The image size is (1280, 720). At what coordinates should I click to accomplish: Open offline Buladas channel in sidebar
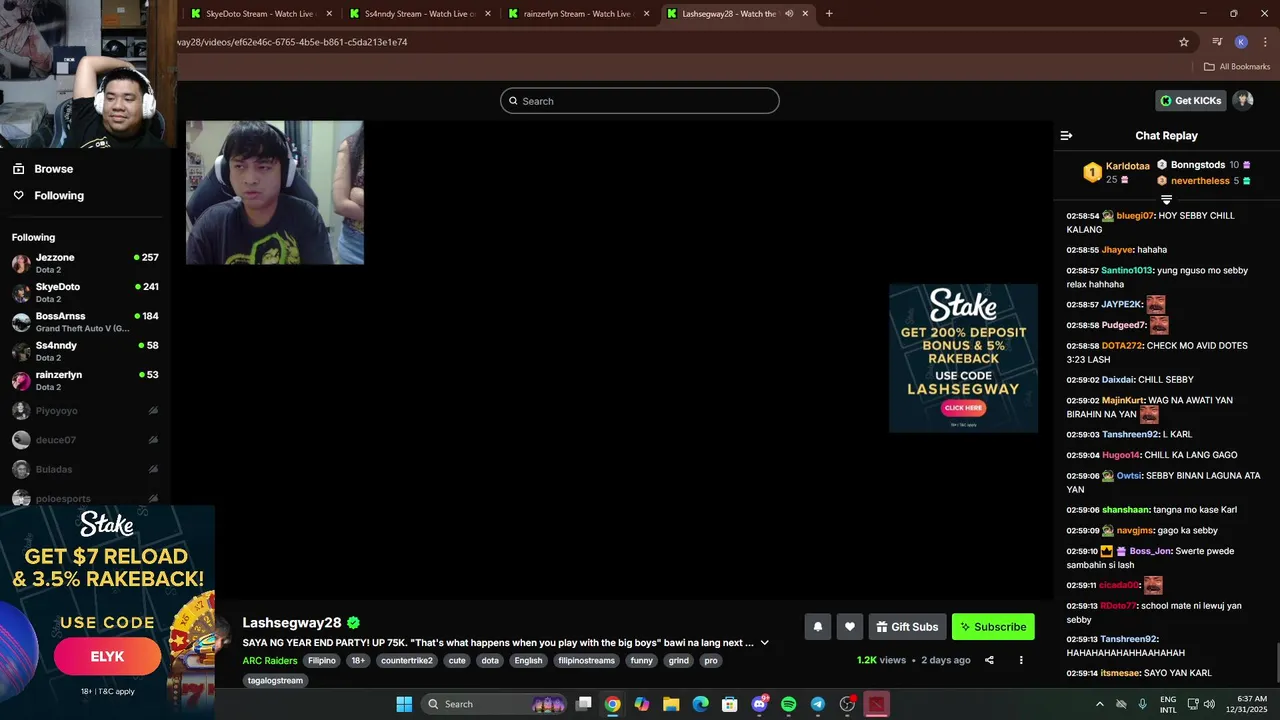point(85,469)
